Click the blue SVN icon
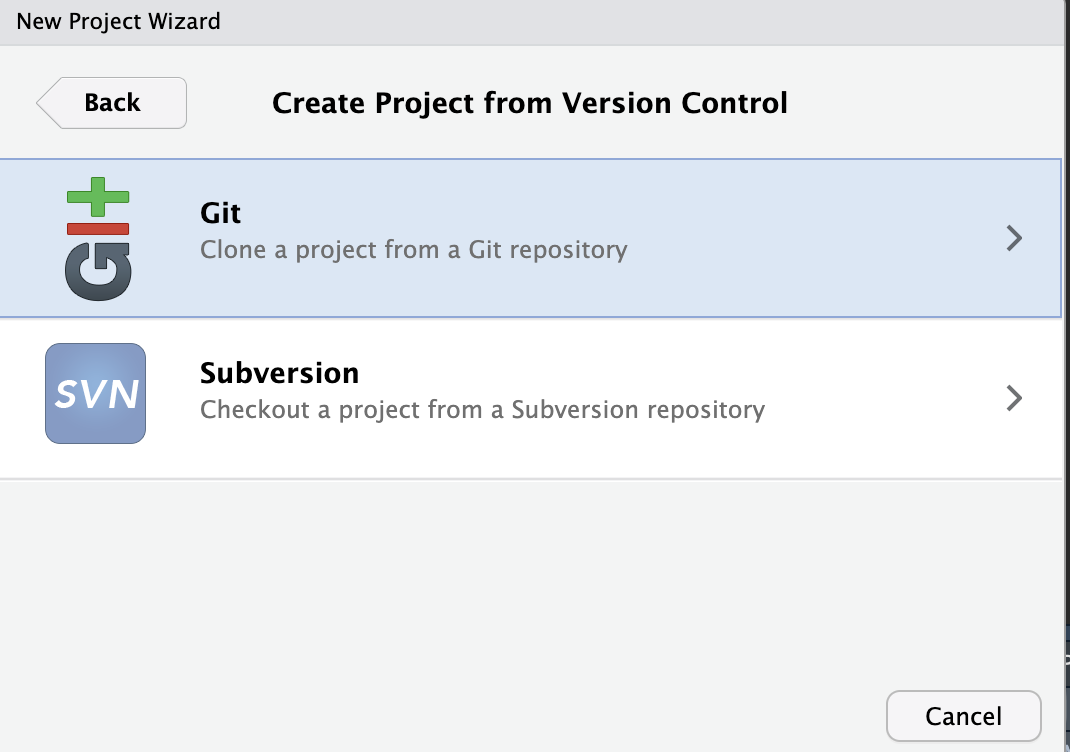This screenshot has height=752, width=1070. [96, 394]
